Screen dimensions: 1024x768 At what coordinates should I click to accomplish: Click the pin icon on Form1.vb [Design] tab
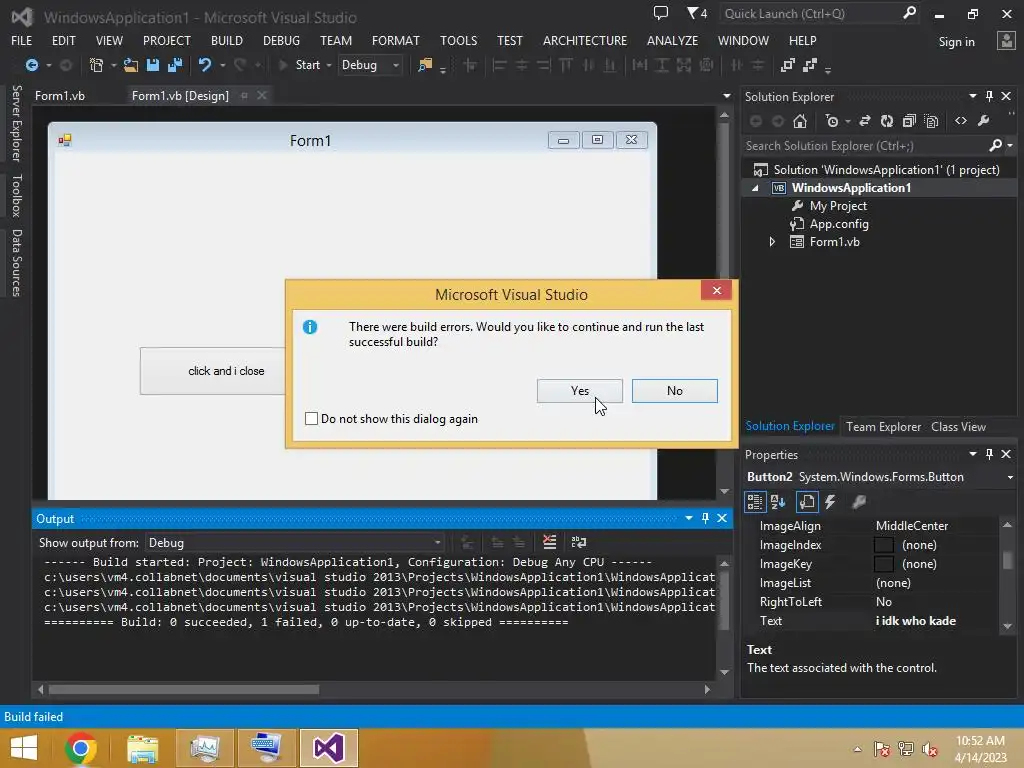pos(244,96)
